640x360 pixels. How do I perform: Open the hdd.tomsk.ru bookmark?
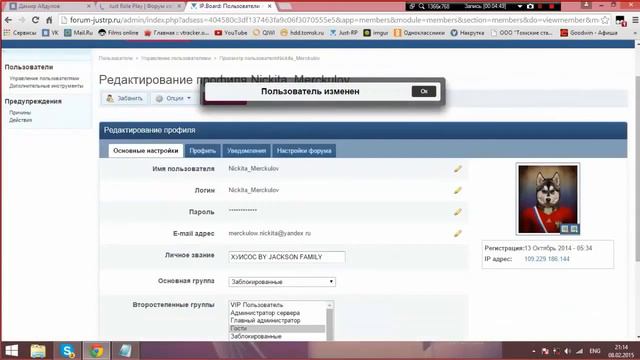coord(302,33)
